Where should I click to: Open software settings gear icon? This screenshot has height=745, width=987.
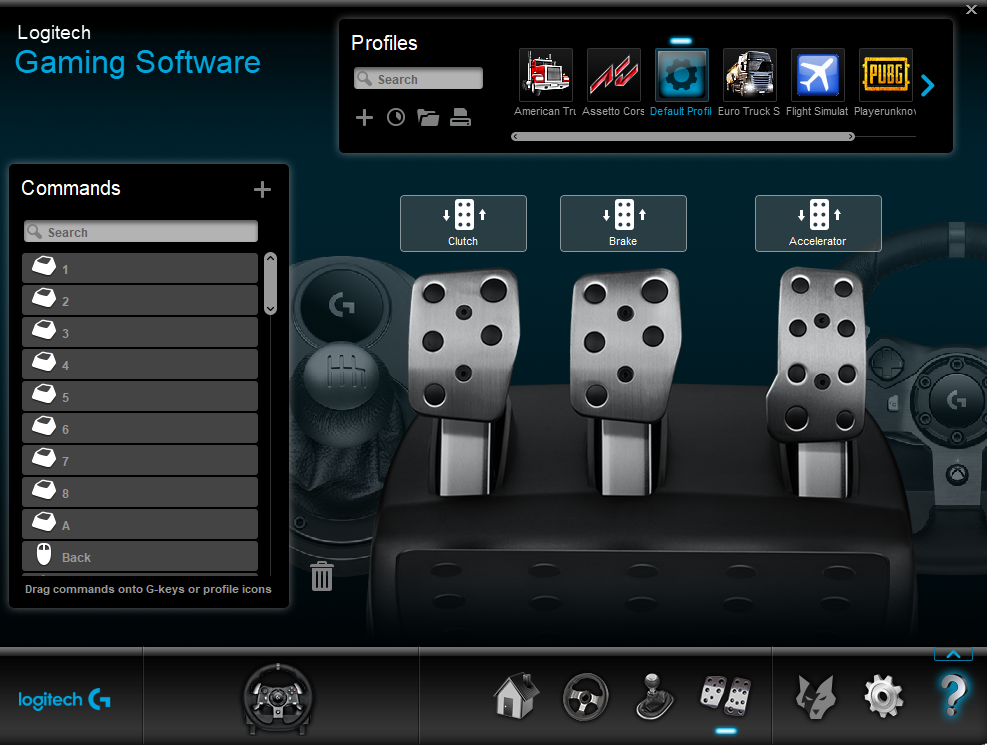coord(884,697)
